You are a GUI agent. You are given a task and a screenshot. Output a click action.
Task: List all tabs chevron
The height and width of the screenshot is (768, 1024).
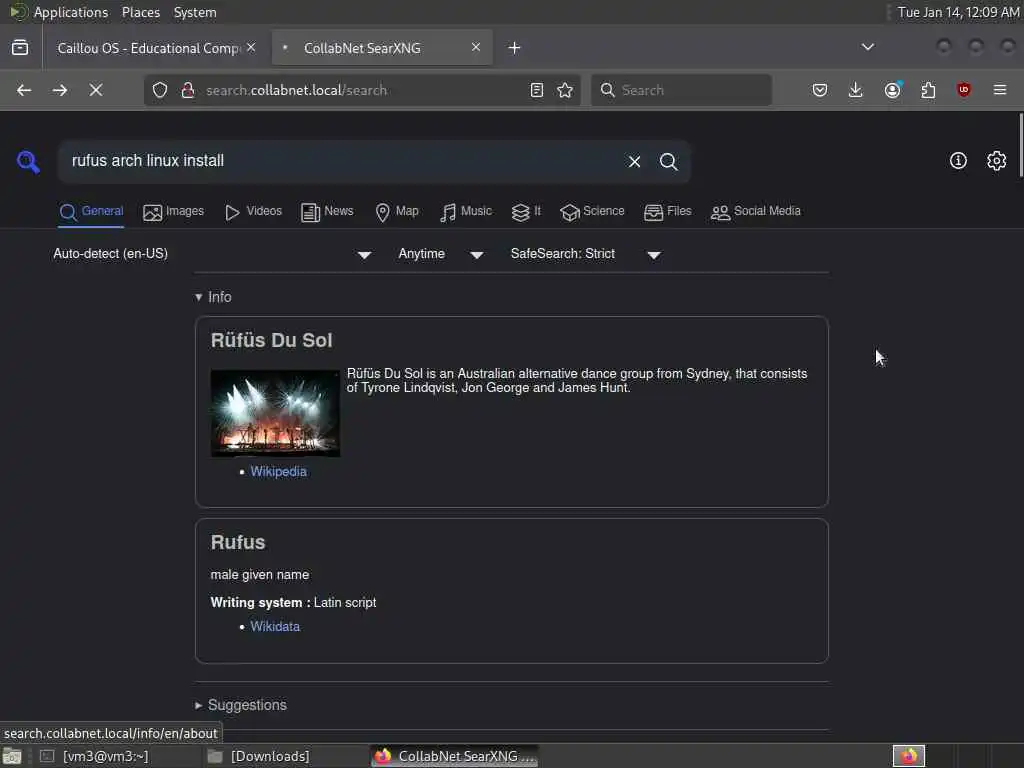coord(868,47)
